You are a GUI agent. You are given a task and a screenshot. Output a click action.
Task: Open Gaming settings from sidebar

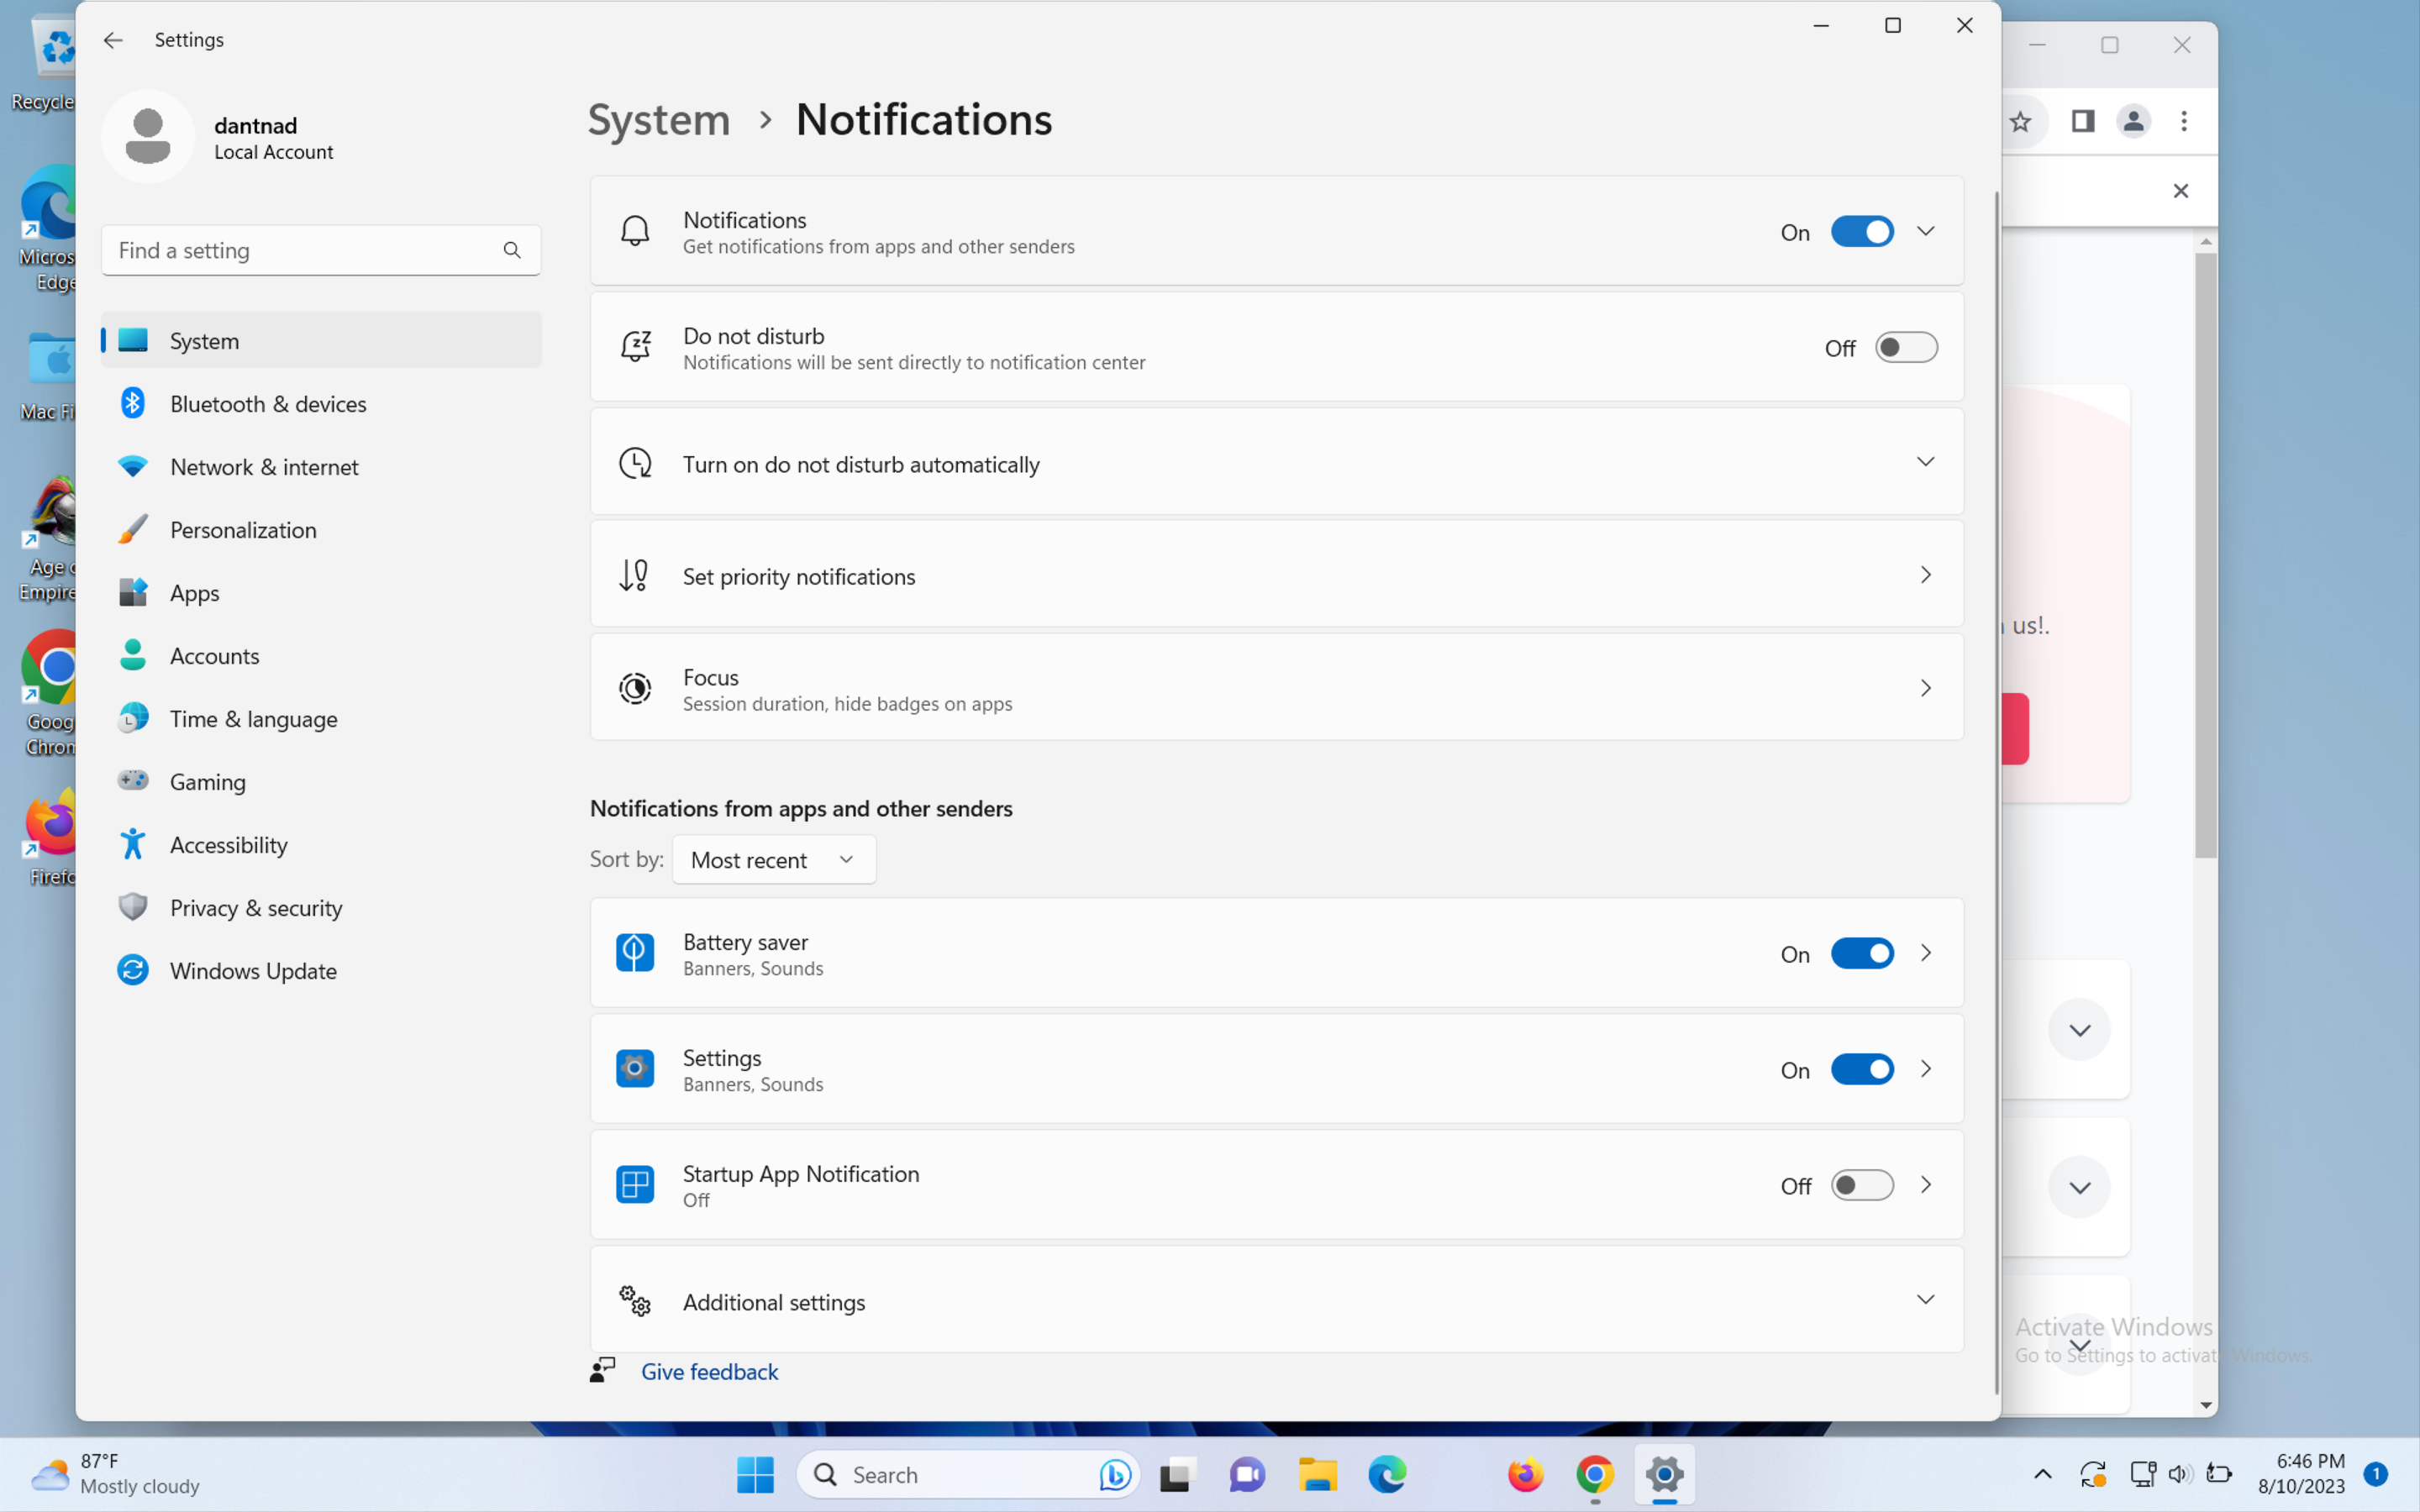tap(207, 781)
